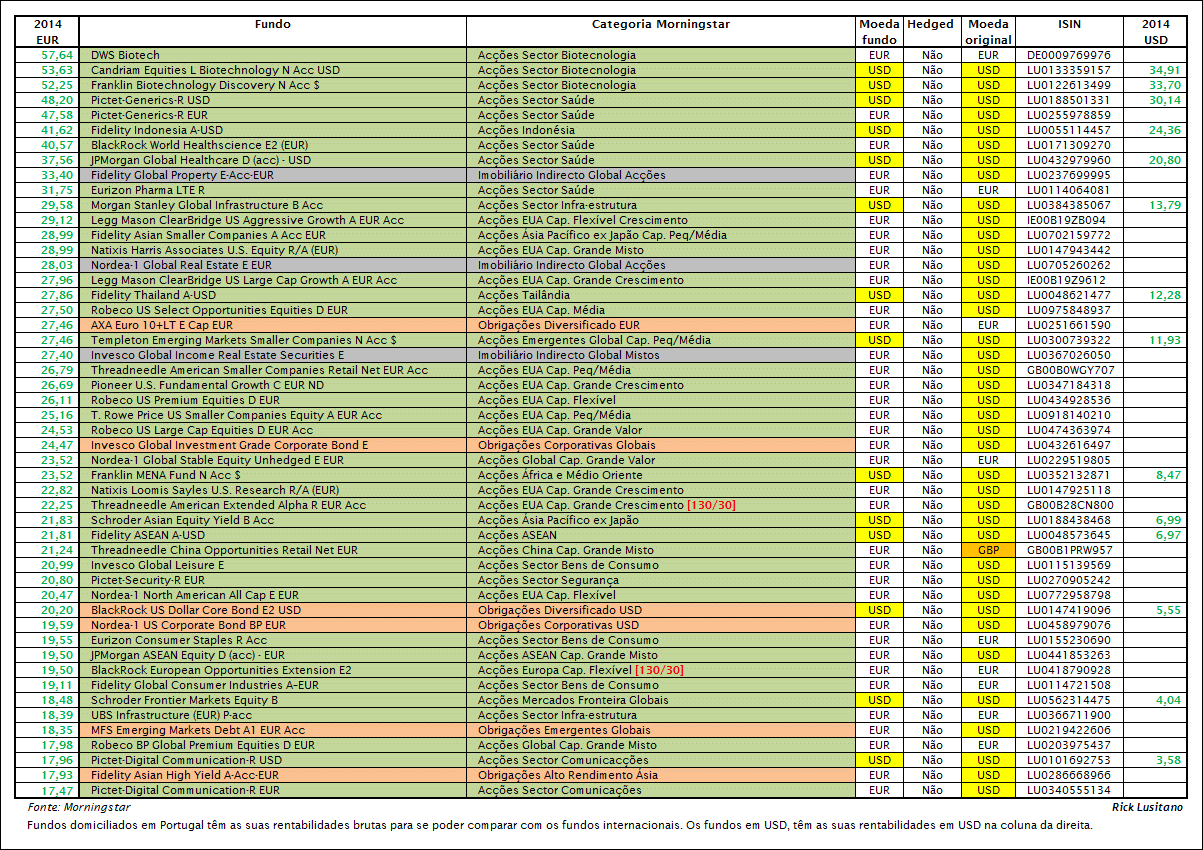Click the 'Acções Indonésia' category cell

click(662, 130)
